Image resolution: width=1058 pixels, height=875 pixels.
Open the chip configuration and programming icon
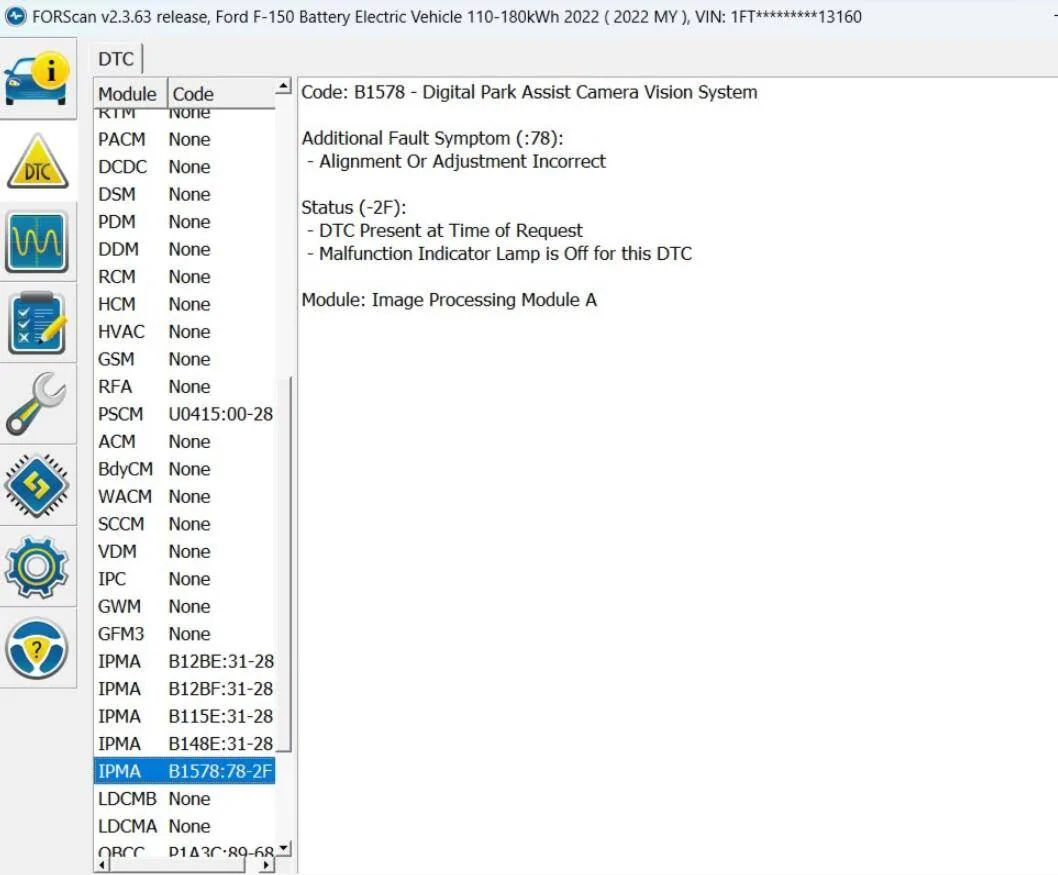[37, 486]
